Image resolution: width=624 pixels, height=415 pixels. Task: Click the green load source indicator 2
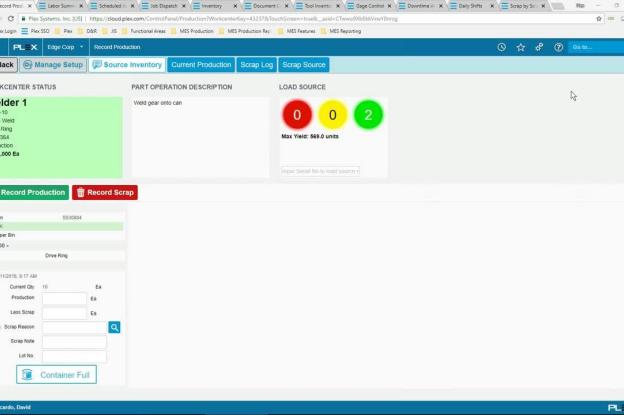point(368,115)
